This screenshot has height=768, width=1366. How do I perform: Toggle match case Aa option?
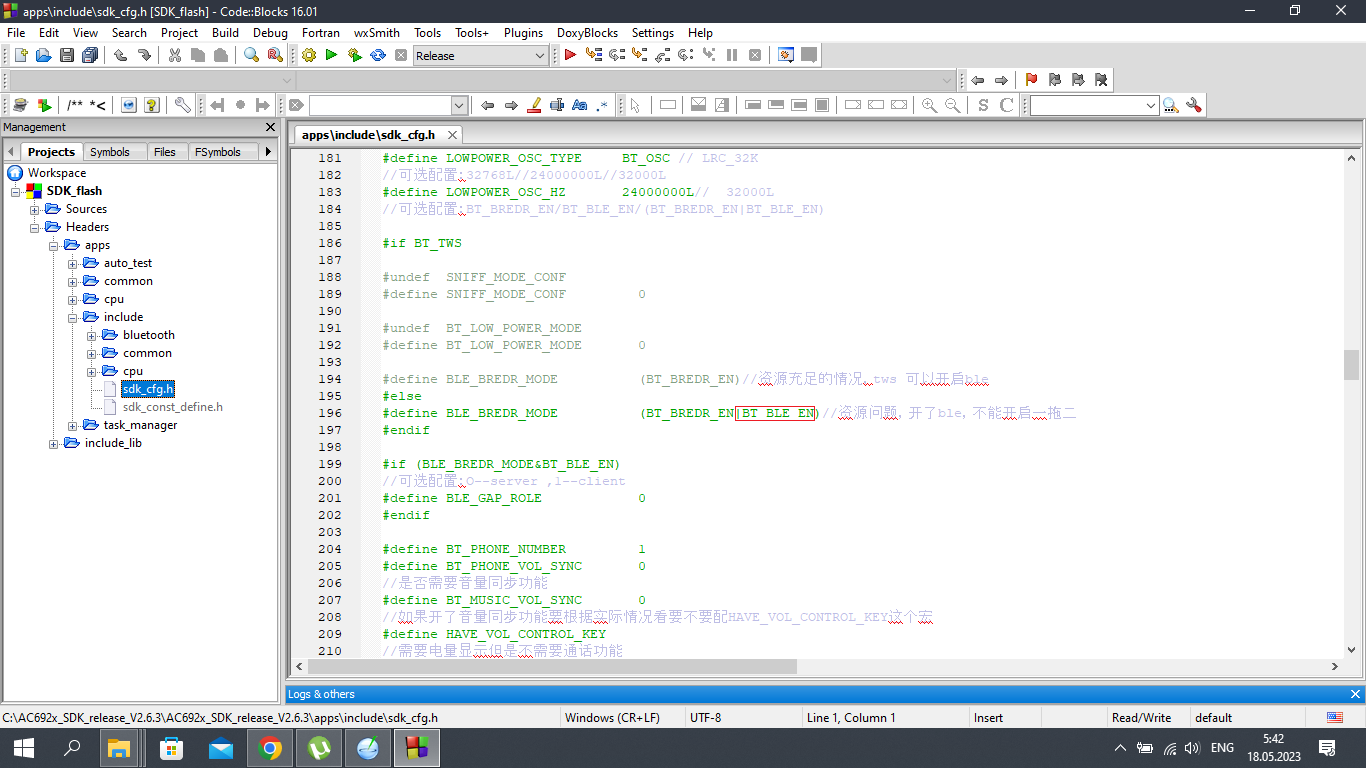[579, 105]
